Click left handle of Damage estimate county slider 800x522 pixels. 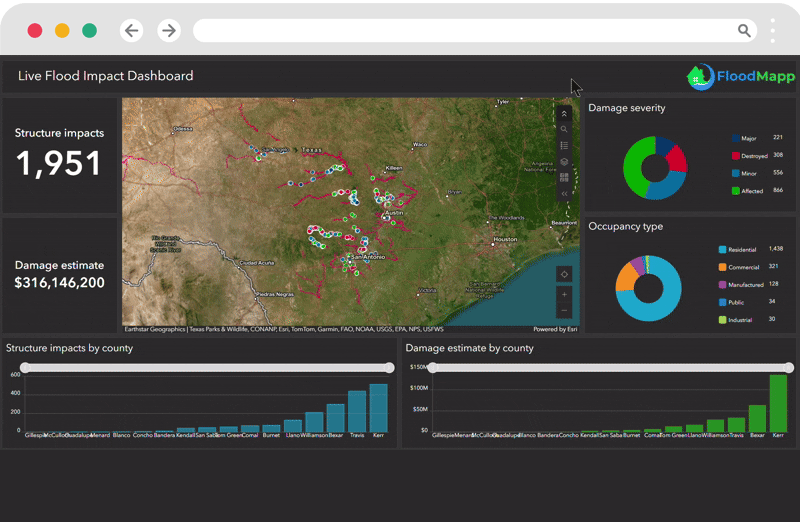pyautogui.click(x=433, y=367)
